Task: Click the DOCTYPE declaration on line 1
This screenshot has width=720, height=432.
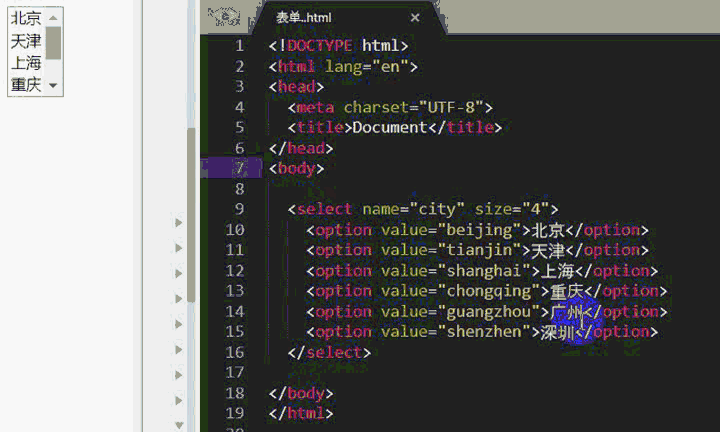Action: [x=338, y=45]
